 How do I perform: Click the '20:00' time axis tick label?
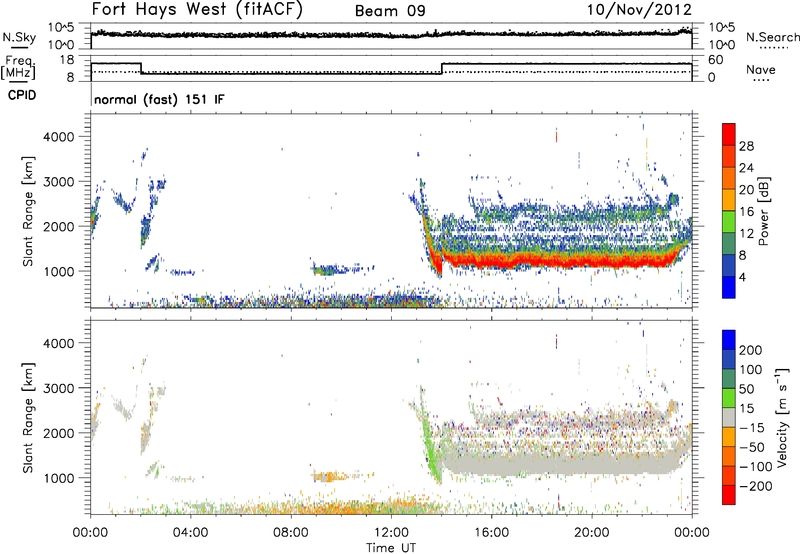(x=591, y=533)
